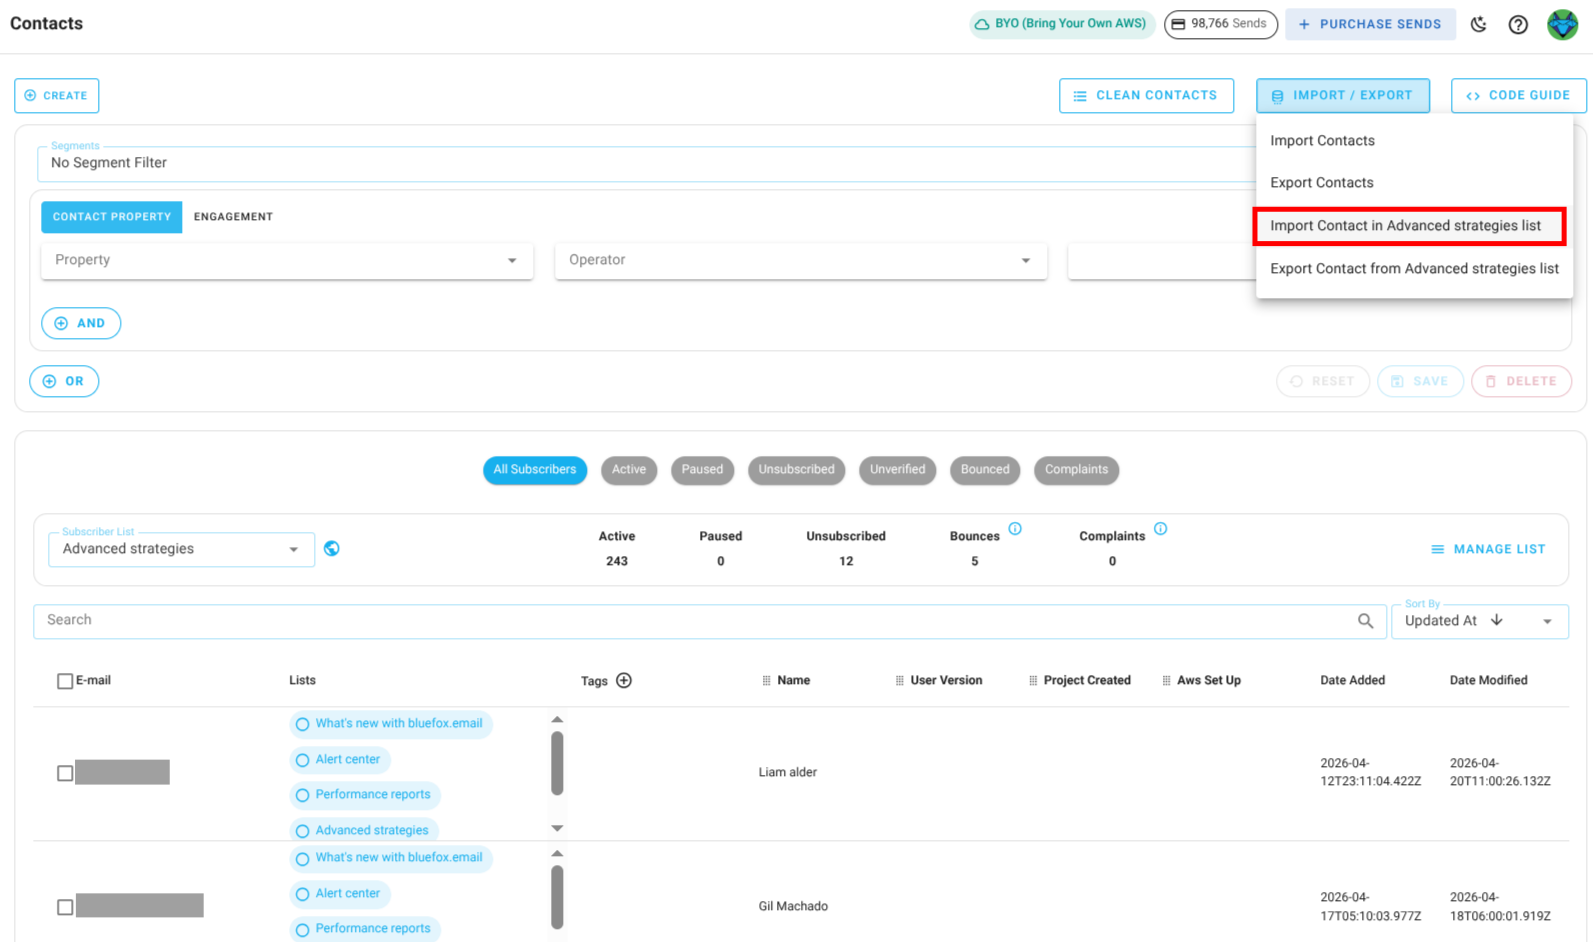Toggle Performance reports chip in Liam alder row
Image resolution: width=1593 pixels, height=942 pixels.
coord(364,795)
